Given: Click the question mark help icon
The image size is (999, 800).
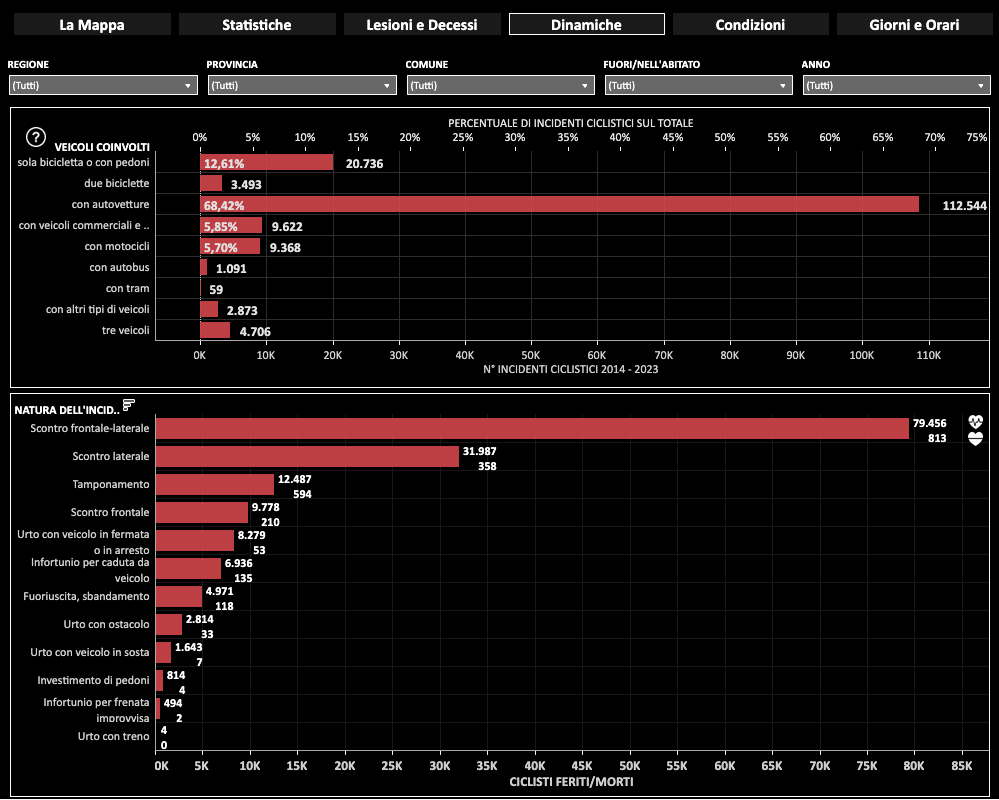Looking at the screenshot, I should [x=36, y=138].
